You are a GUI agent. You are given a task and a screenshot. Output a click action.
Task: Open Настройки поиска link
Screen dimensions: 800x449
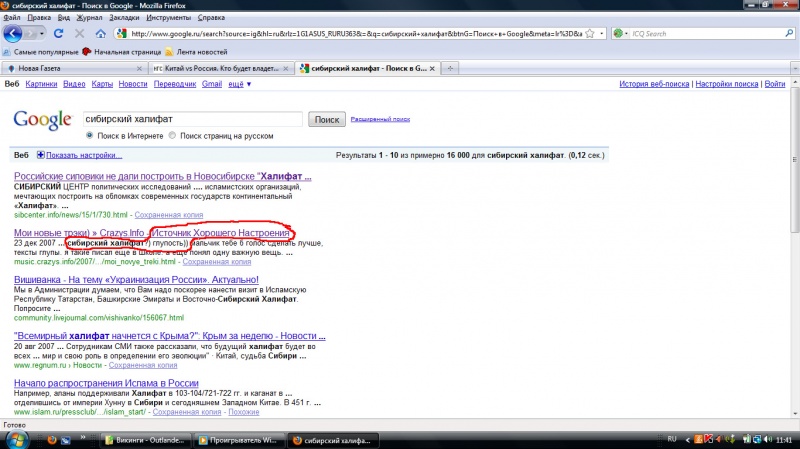pos(727,84)
